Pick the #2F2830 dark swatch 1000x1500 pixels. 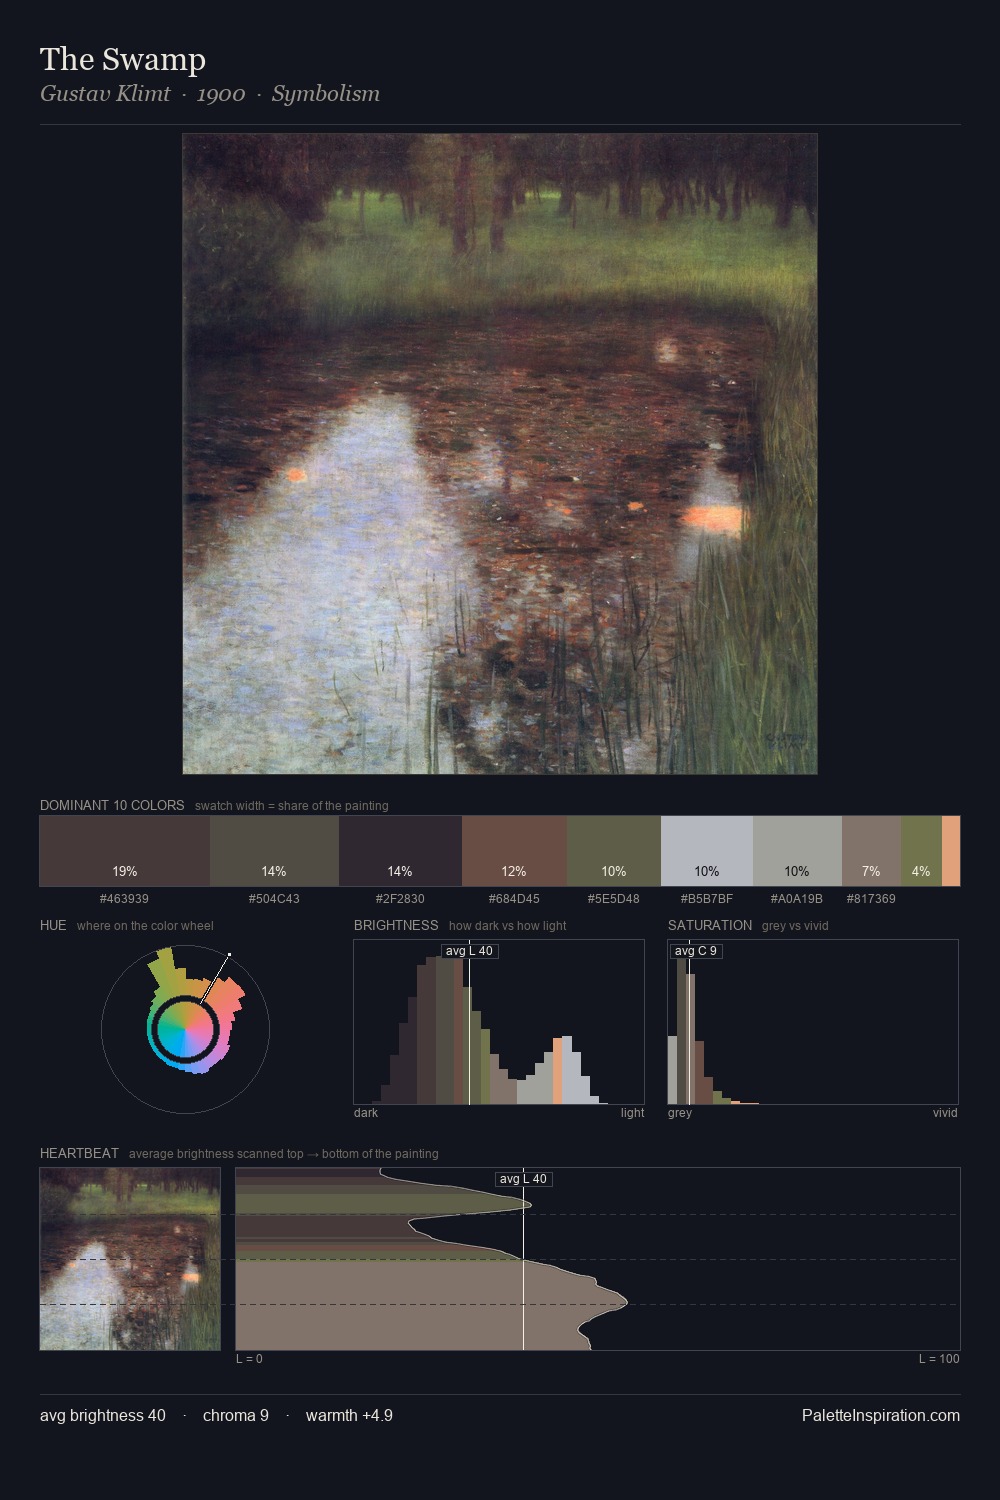(400, 851)
